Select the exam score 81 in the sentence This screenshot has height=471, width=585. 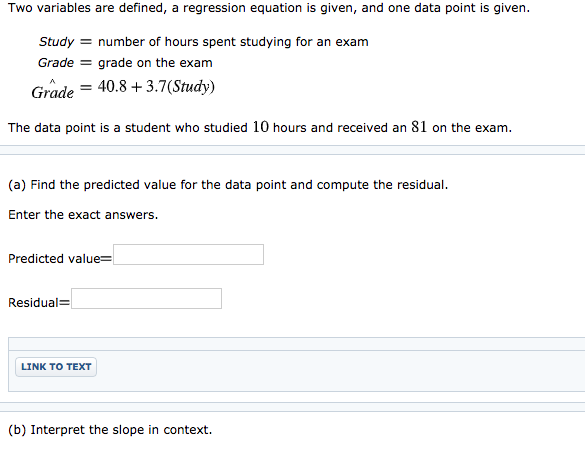[419, 127]
